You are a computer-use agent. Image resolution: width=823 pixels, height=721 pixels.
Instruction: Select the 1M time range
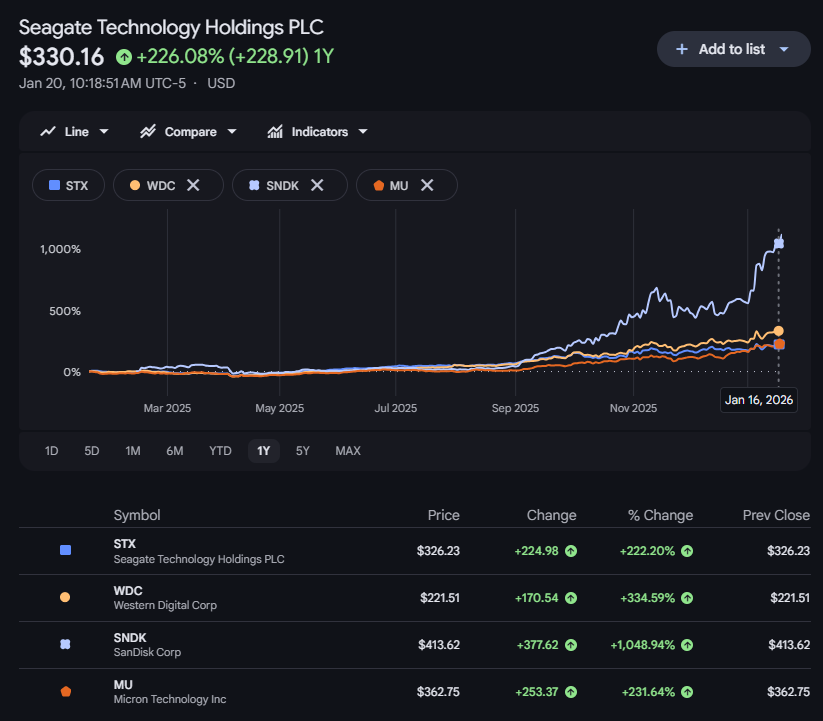coord(133,451)
